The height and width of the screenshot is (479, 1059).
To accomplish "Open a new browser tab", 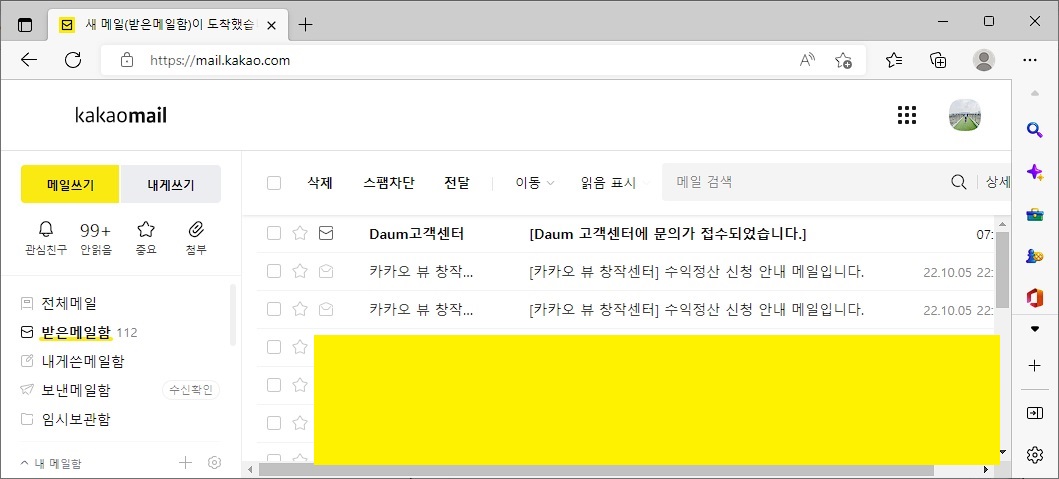I will pyautogui.click(x=306, y=25).
